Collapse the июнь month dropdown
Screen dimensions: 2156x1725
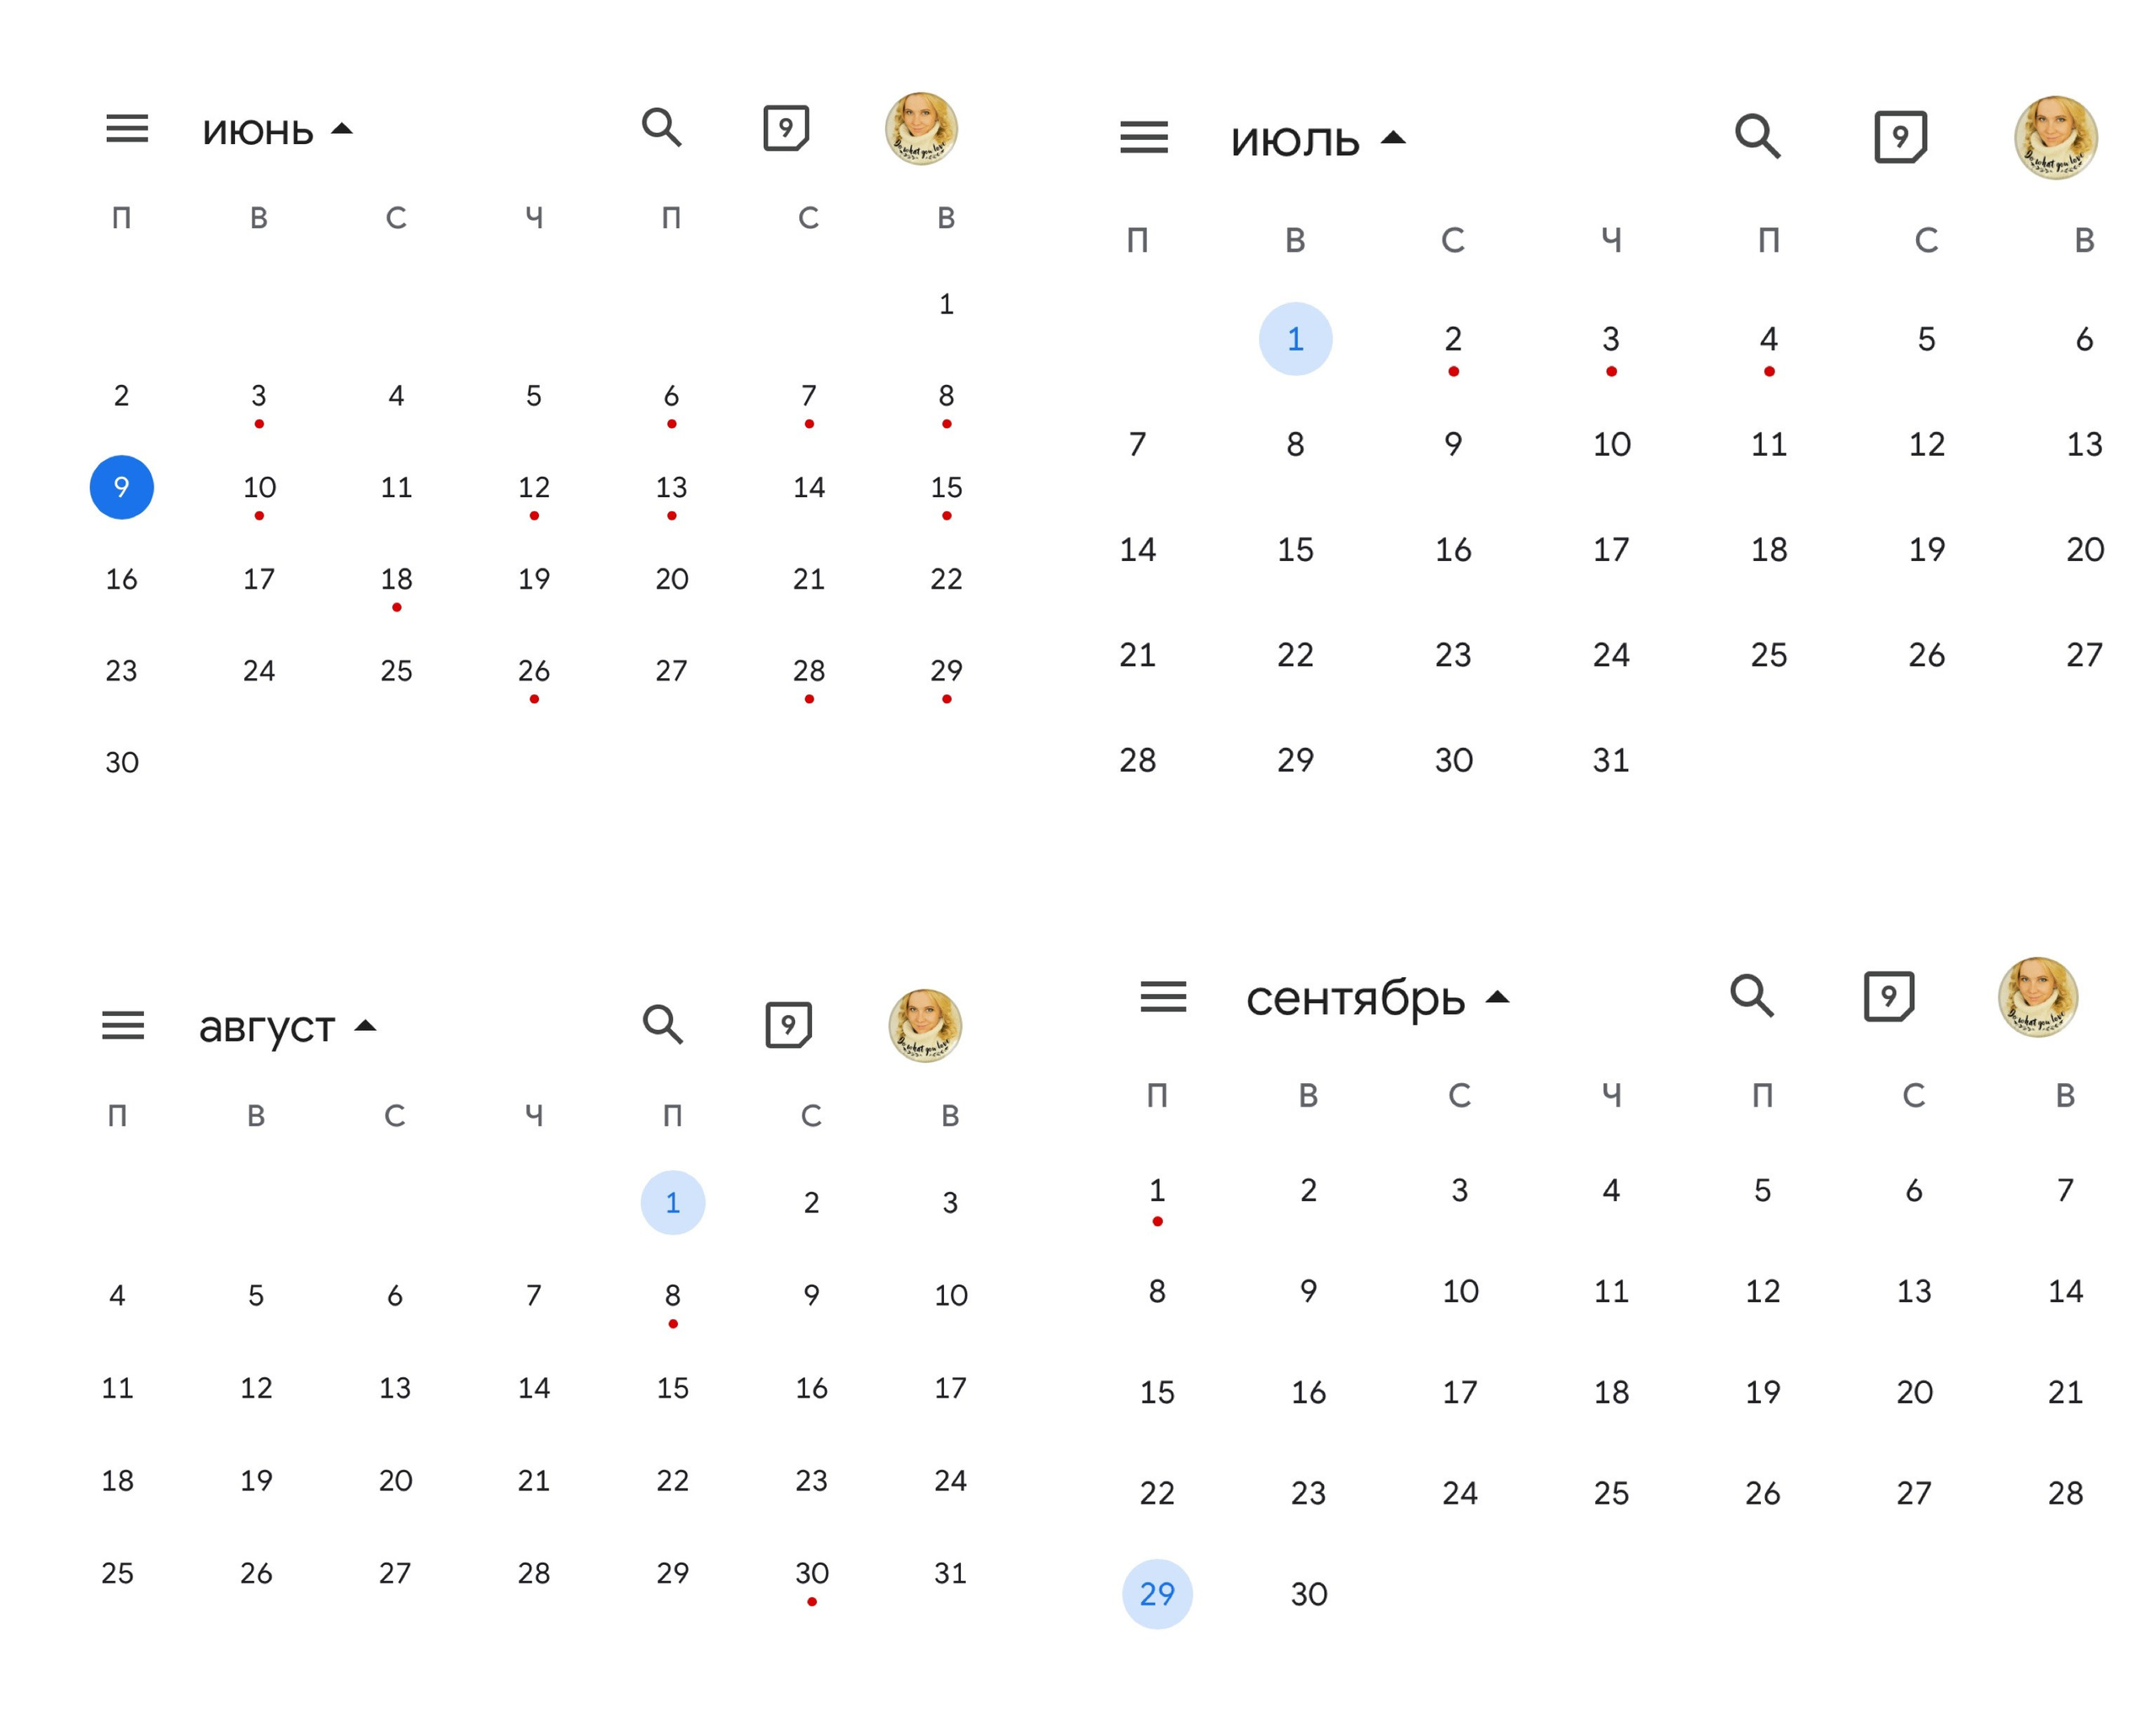(342, 129)
